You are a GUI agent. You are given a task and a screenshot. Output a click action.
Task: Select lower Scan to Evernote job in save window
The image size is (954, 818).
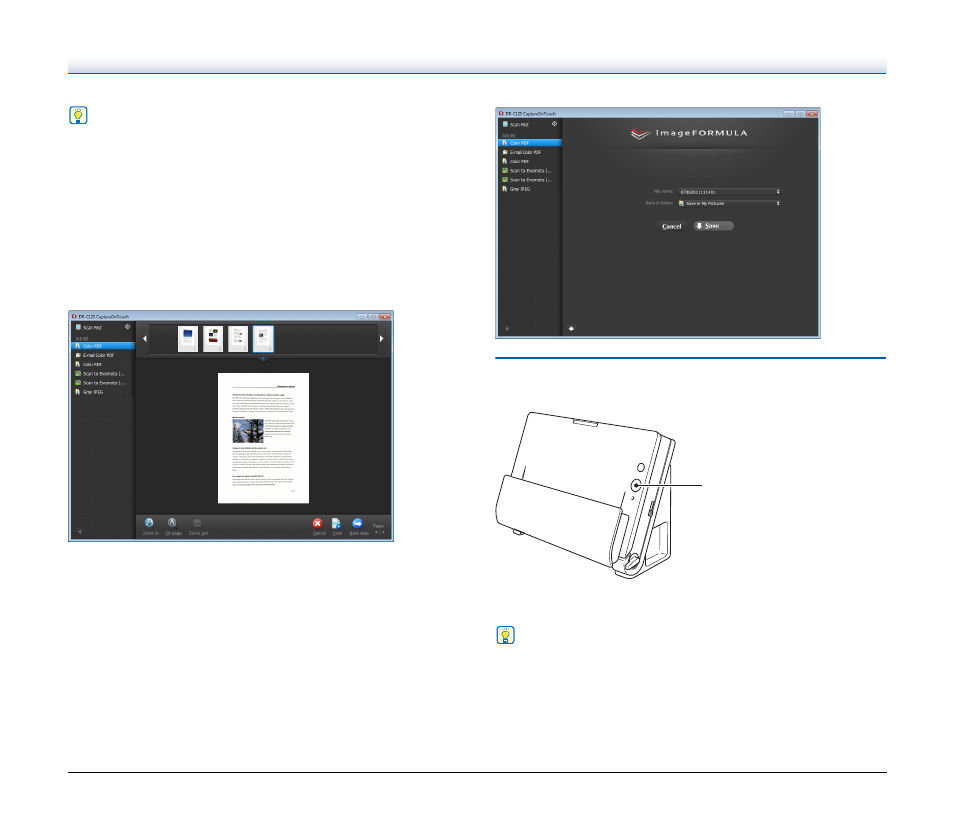click(x=530, y=180)
